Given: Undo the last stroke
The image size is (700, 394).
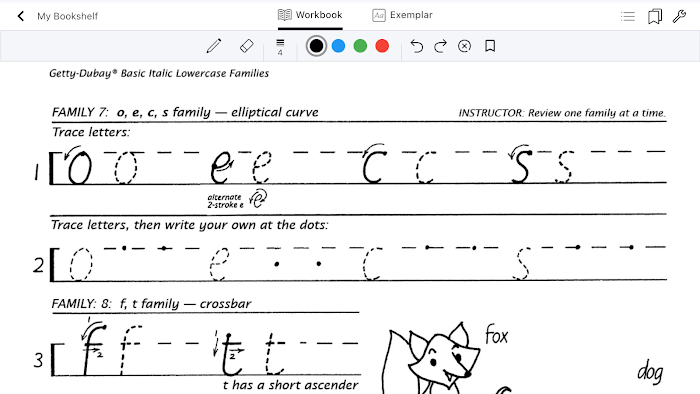Looking at the screenshot, I should (417, 46).
